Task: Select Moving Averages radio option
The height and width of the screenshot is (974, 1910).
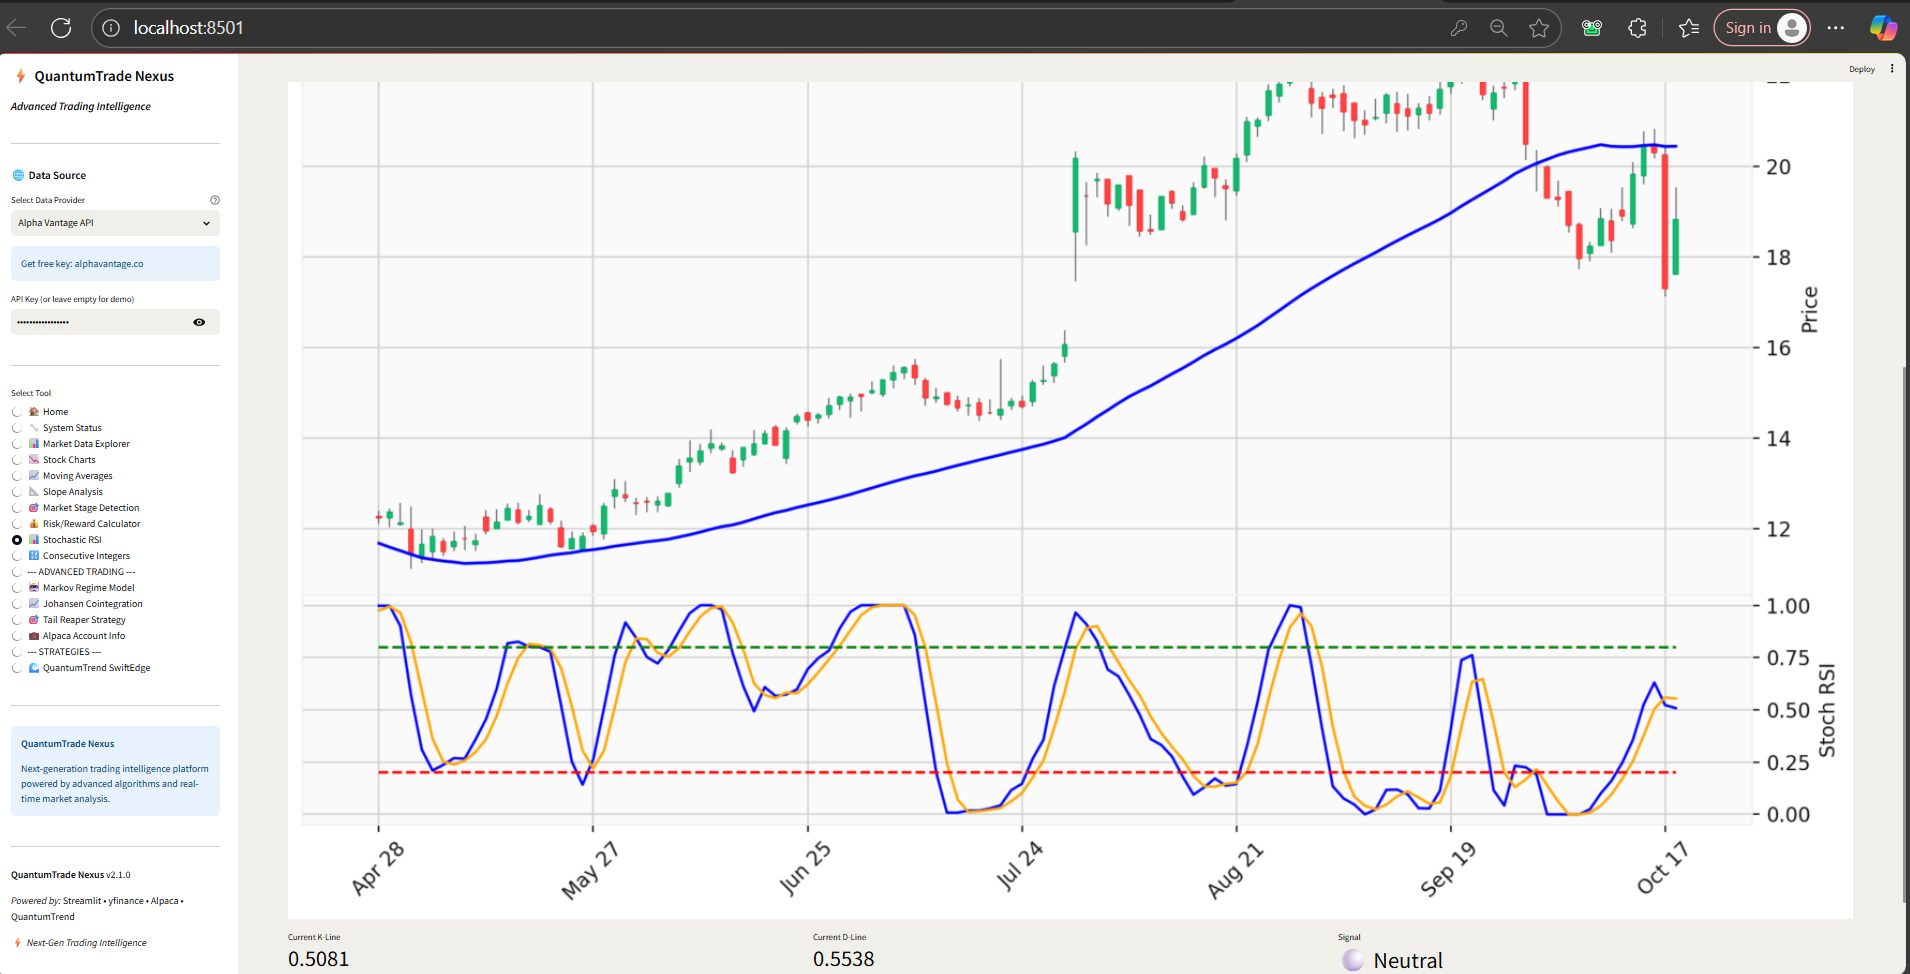Action: click(x=17, y=476)
